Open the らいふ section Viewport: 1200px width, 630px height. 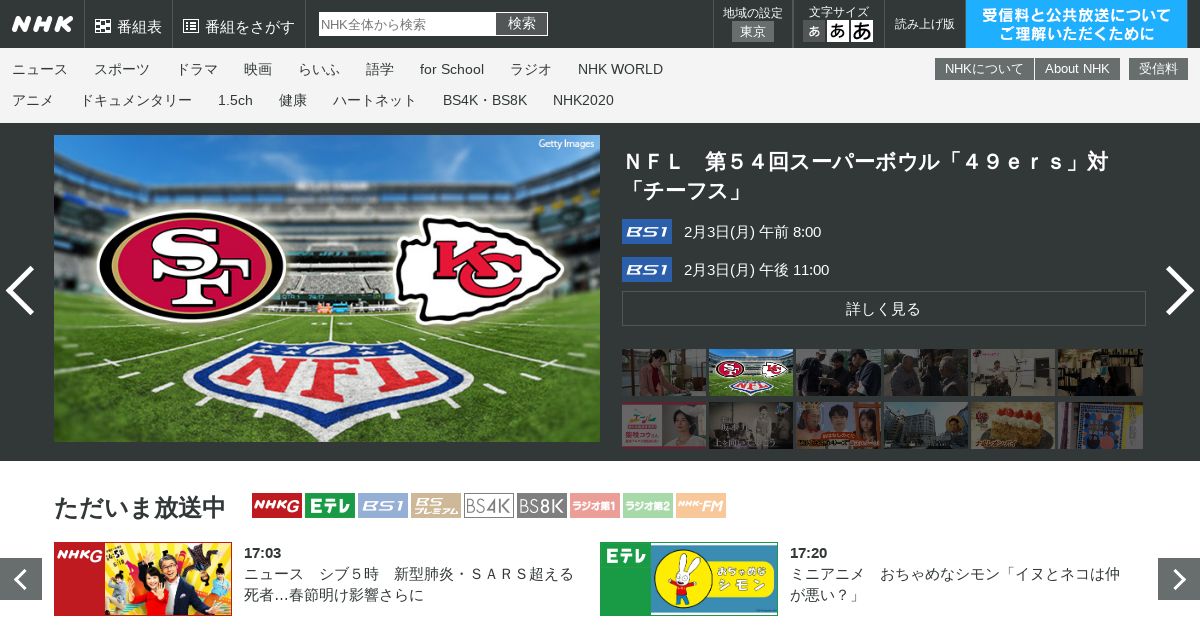pyautogui.click(x=319, y=69)
